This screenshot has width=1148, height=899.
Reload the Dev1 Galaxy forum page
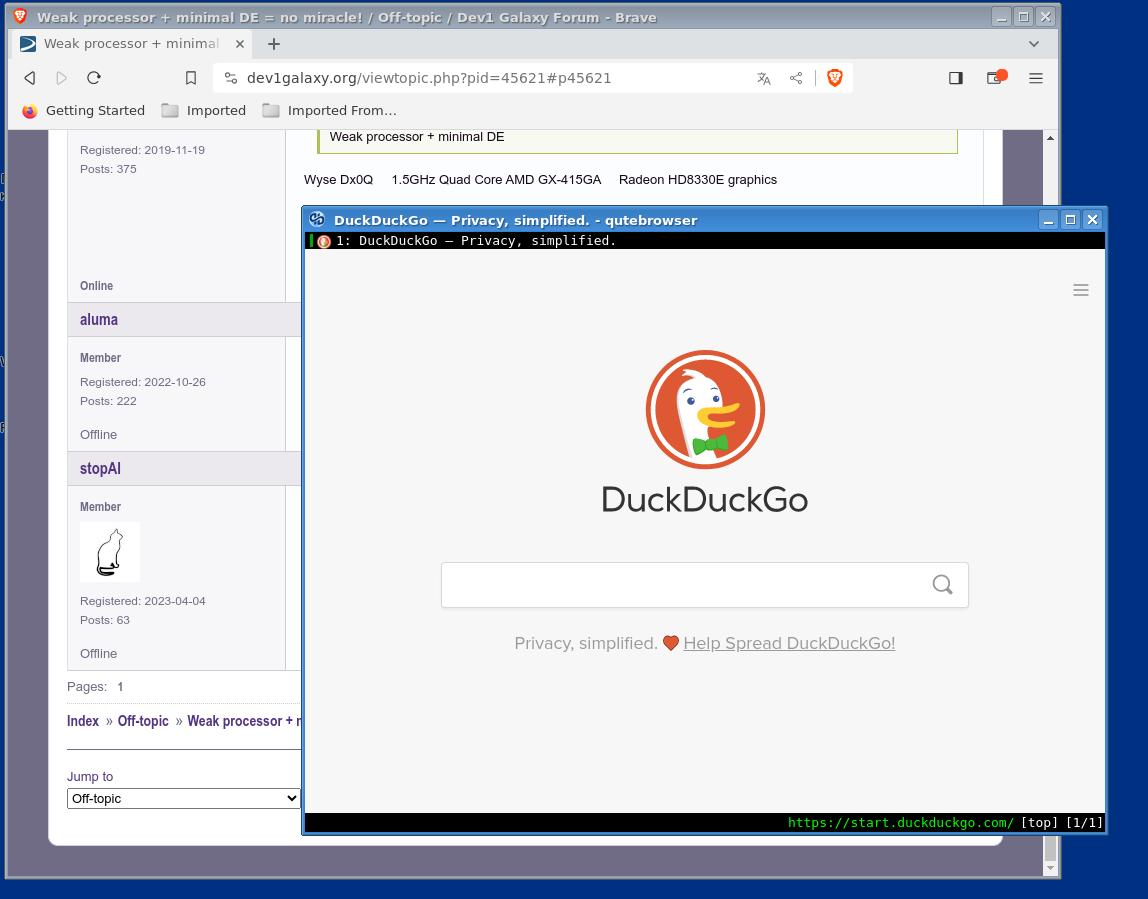point(94,78)
